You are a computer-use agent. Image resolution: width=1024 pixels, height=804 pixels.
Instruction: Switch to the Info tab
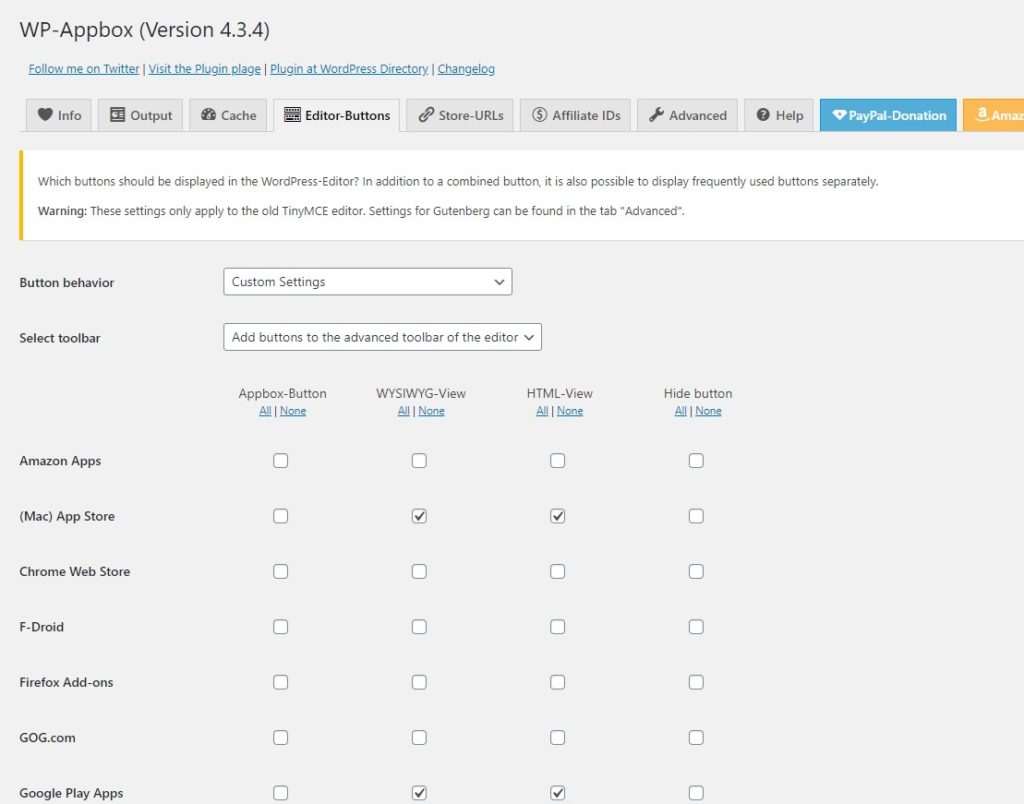tap(59, 115)
